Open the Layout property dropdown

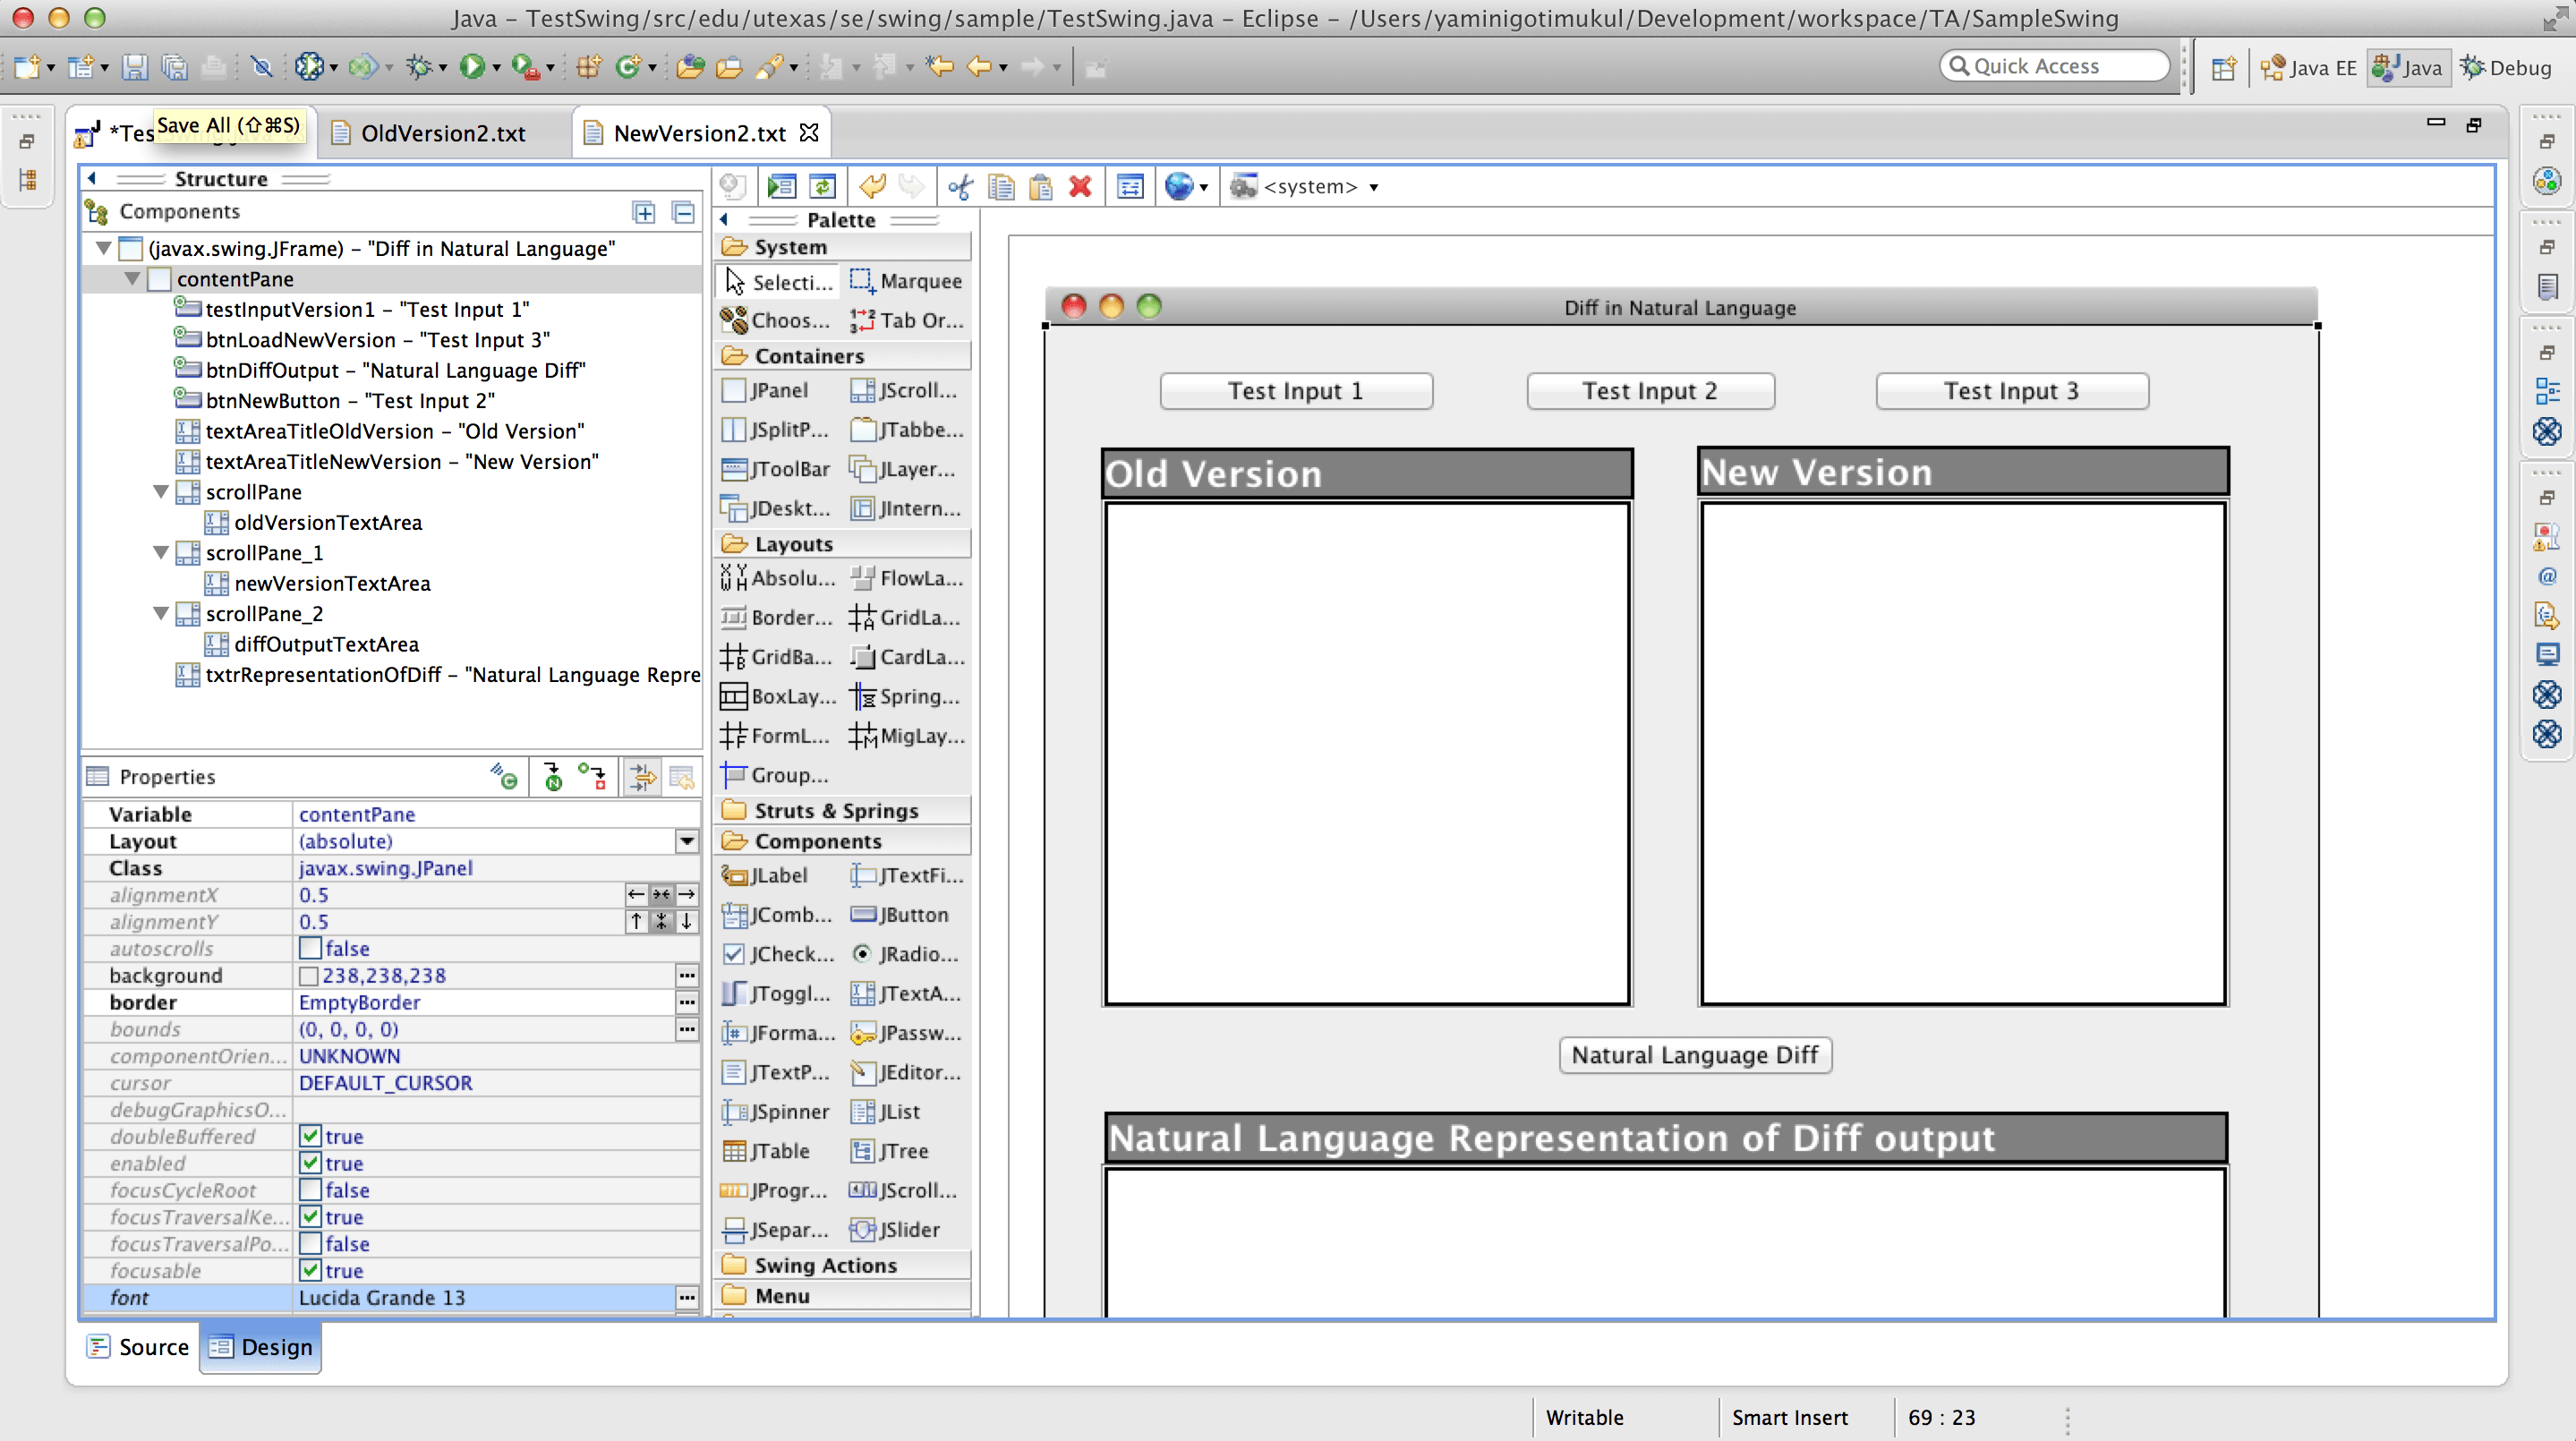[x=687, y=841]
